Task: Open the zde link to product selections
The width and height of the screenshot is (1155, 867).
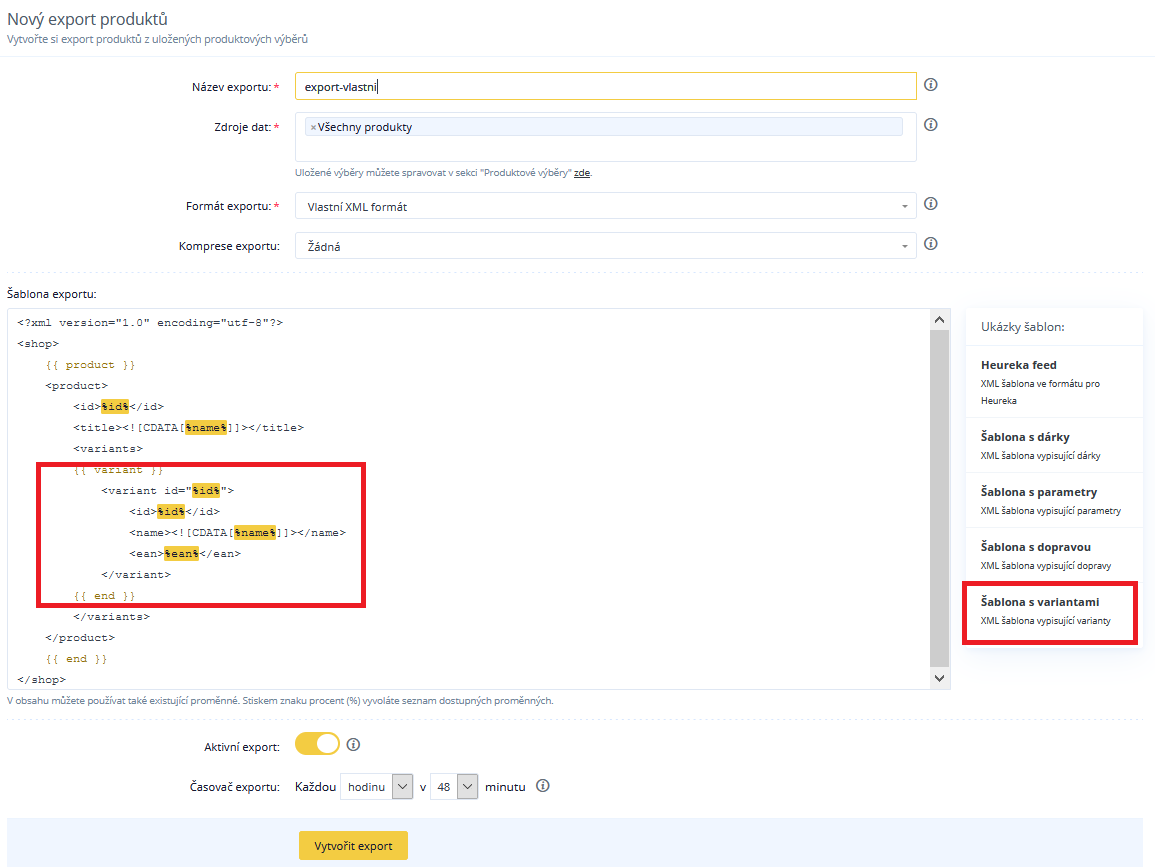Action: coord(581,173)
